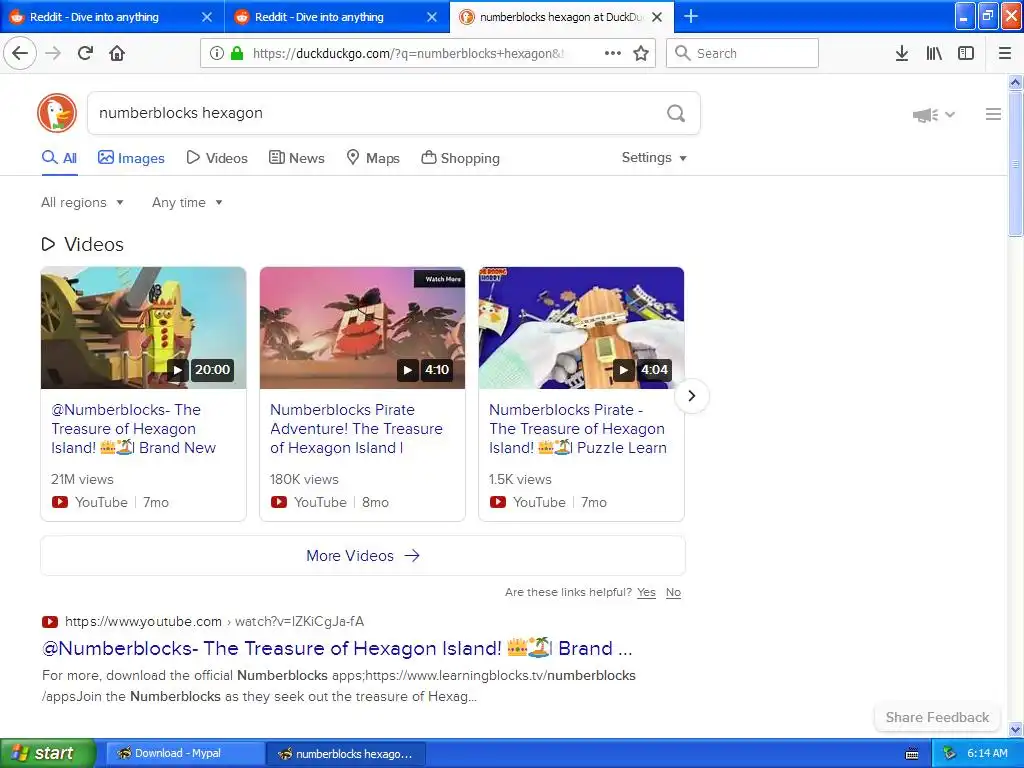Focus the browser Search box

coord(743,53)
